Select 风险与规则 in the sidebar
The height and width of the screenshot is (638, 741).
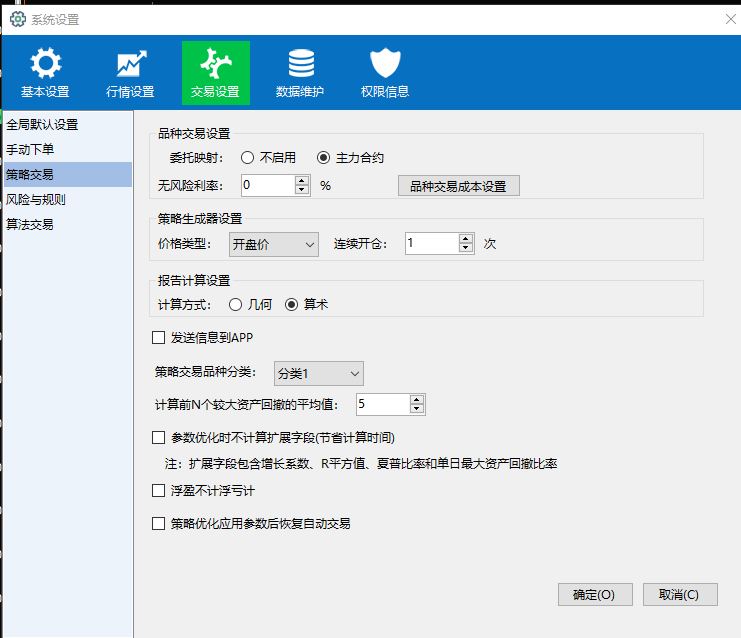point(35,199)
